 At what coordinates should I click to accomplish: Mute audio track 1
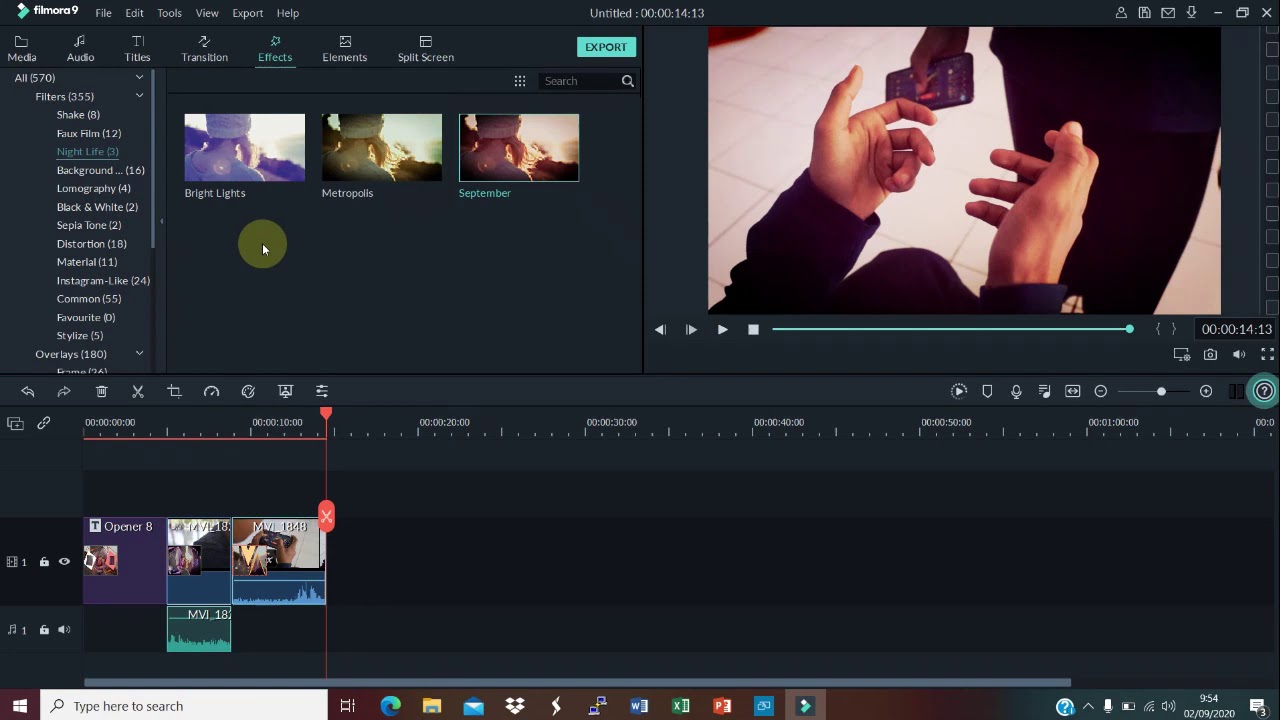64,630
